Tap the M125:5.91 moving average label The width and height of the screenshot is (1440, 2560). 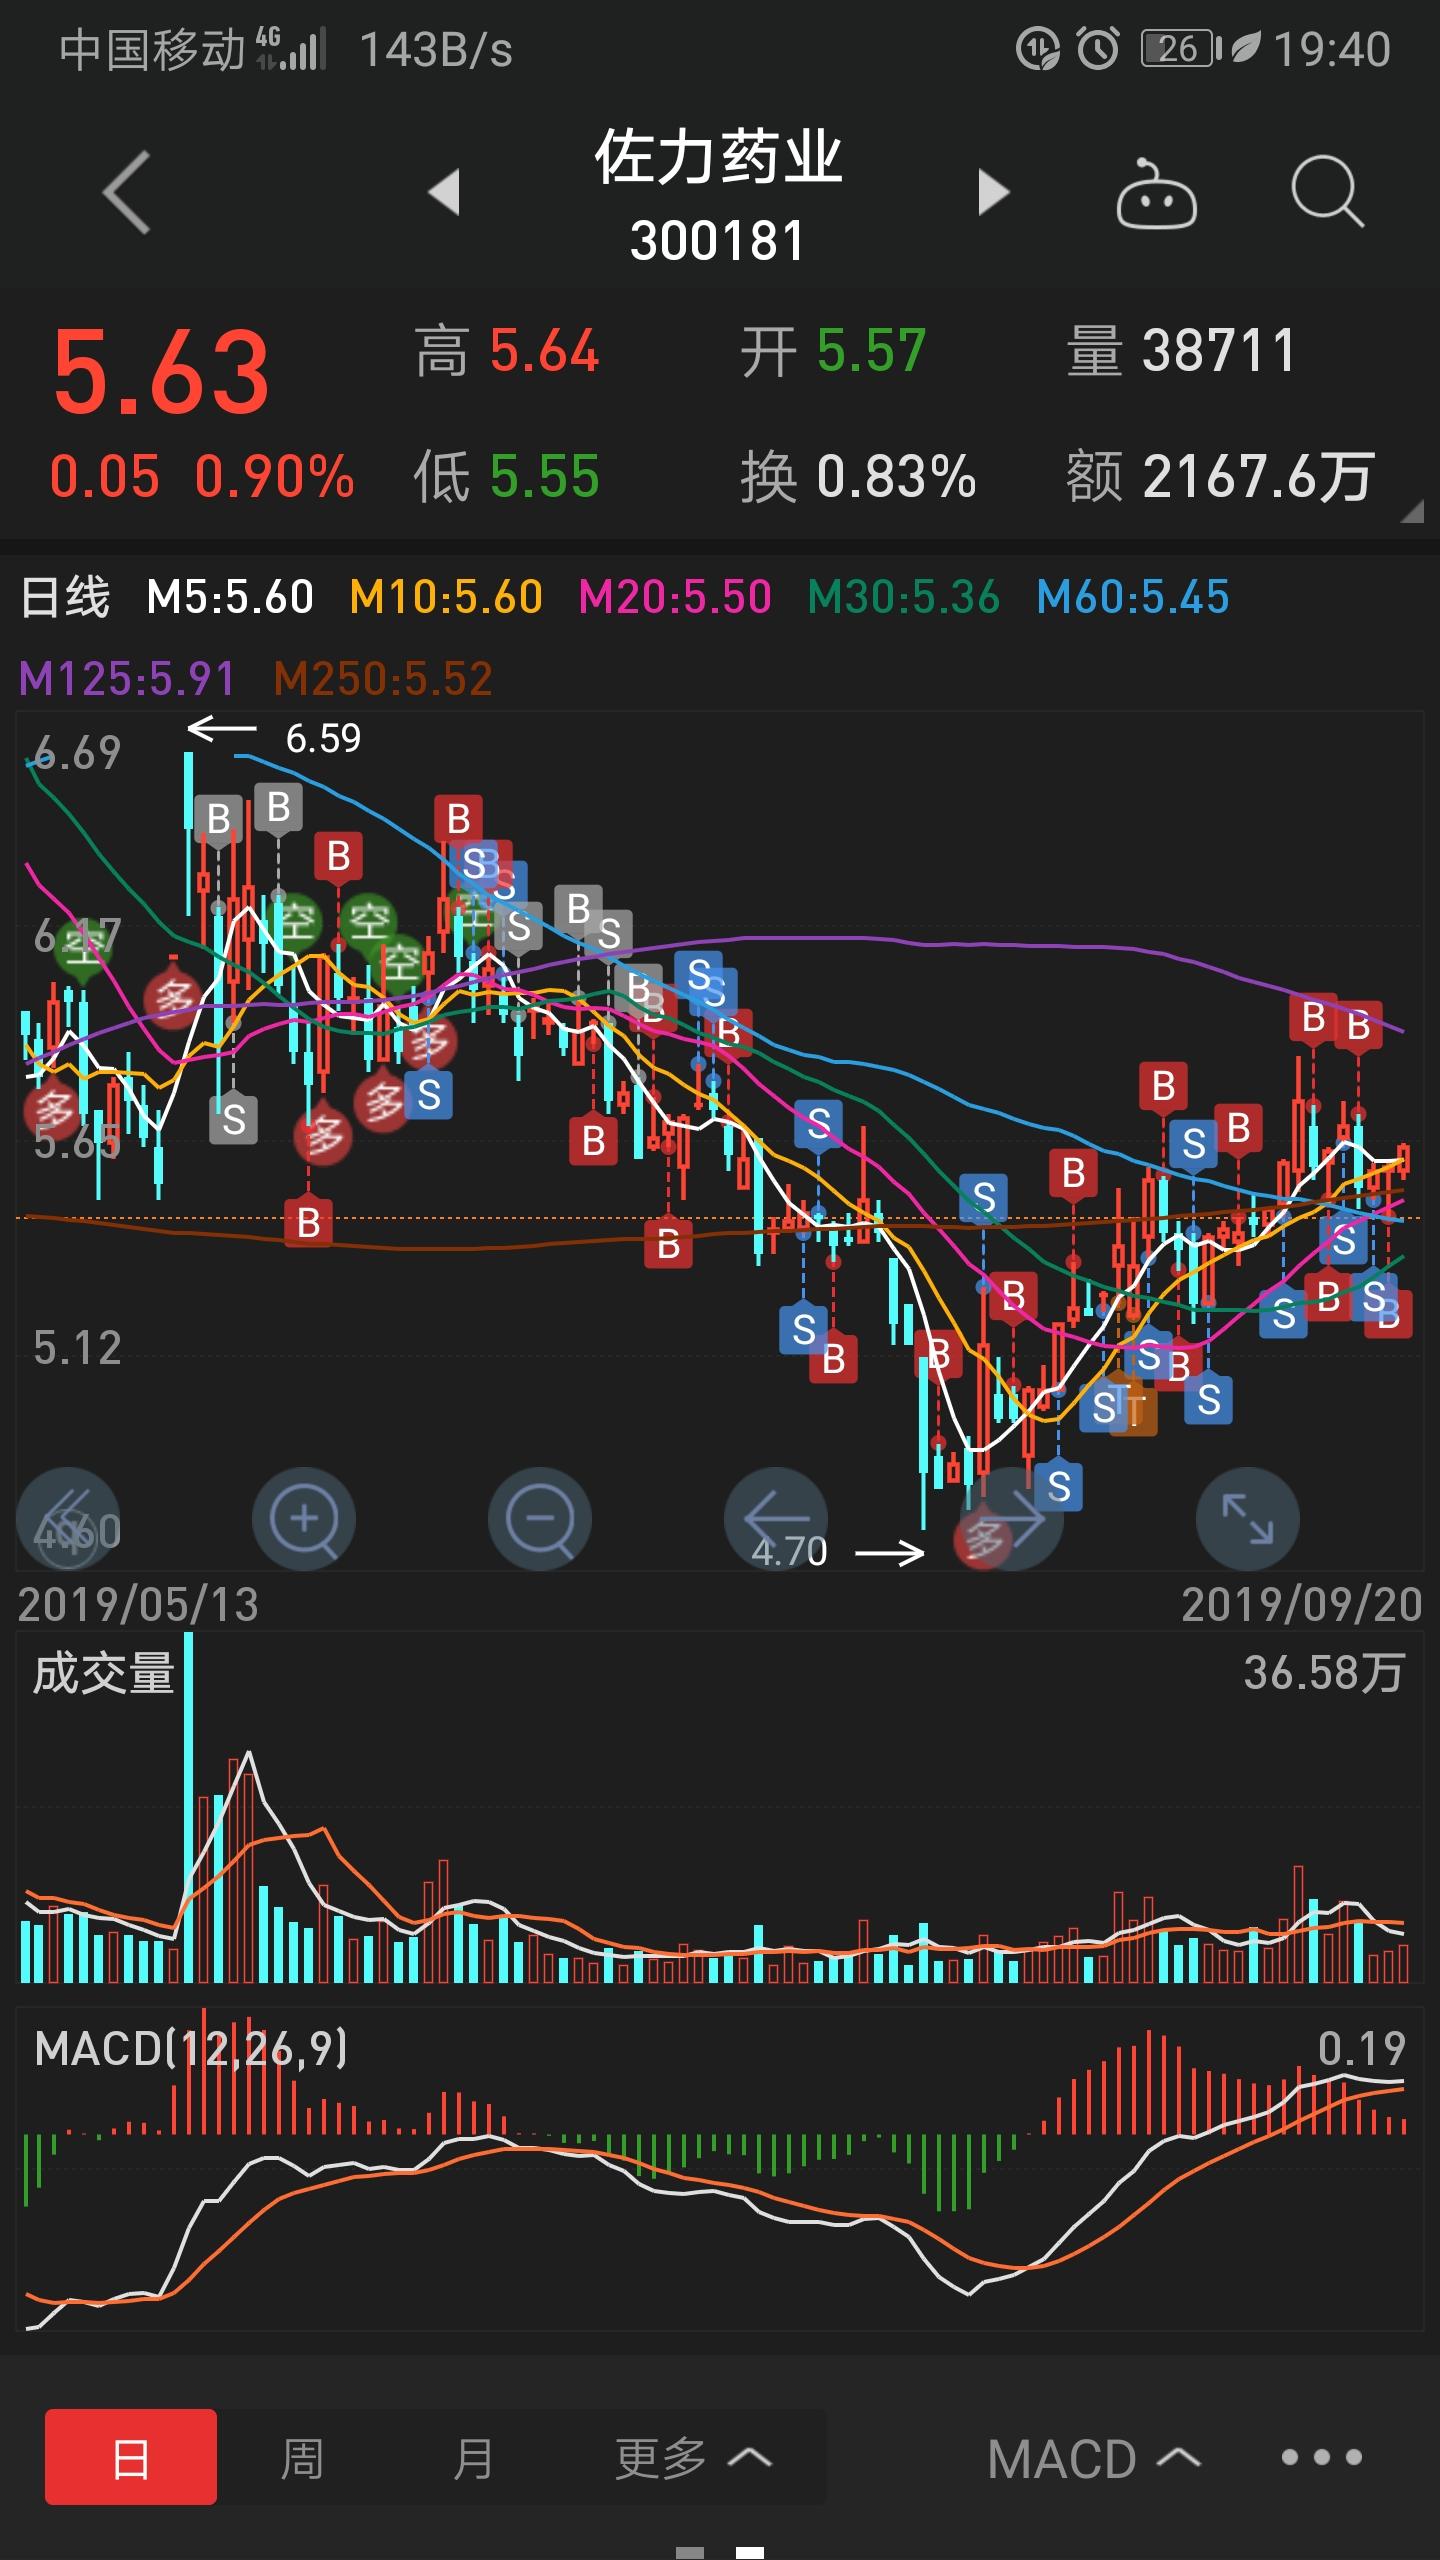pos(127,679)
